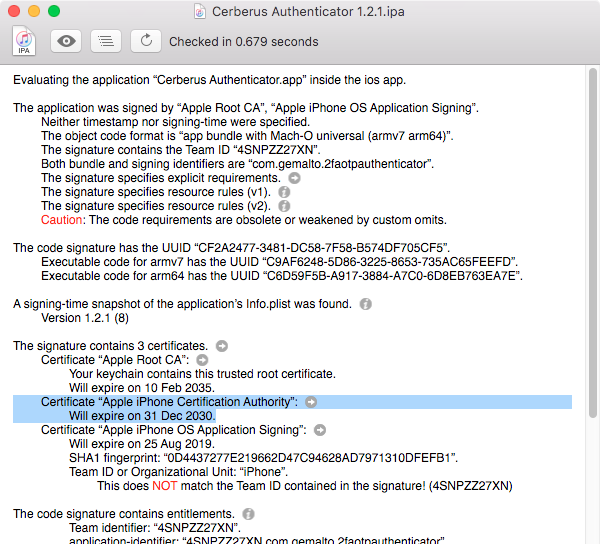Select the armv7 executable UUID line

pos(279,262)
